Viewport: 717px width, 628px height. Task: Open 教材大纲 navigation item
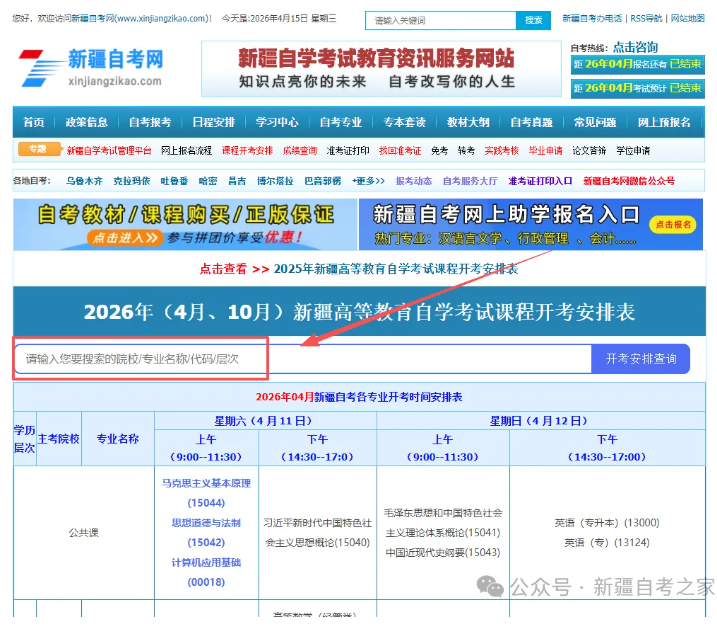coord(468,123)
